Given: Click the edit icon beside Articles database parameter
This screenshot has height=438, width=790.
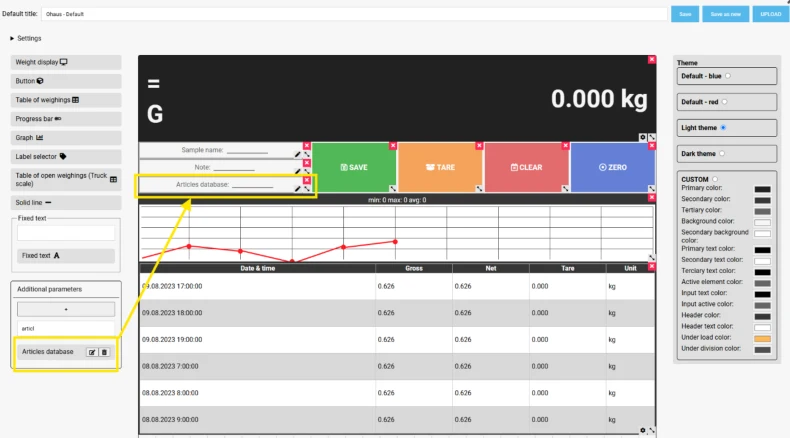Looking at the screenshot, I should coord(92,352).
